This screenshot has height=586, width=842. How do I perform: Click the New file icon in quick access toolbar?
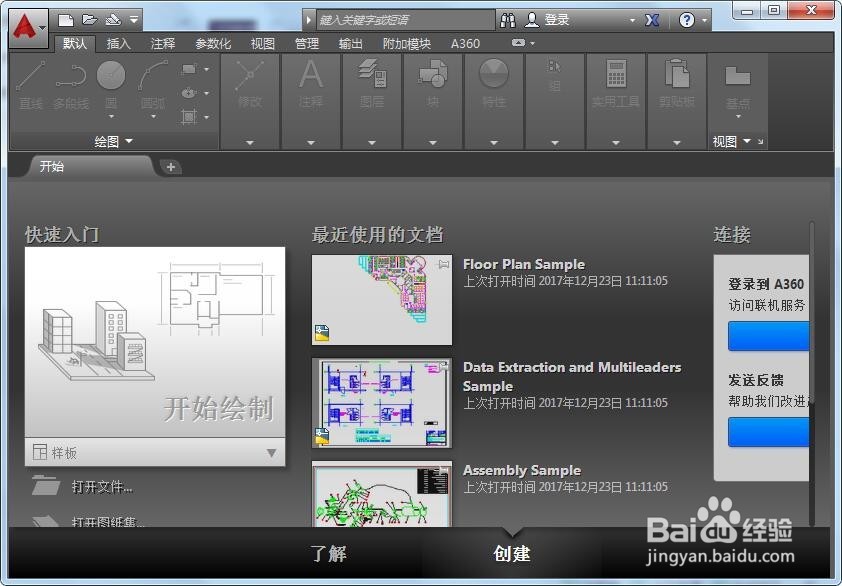66,20
